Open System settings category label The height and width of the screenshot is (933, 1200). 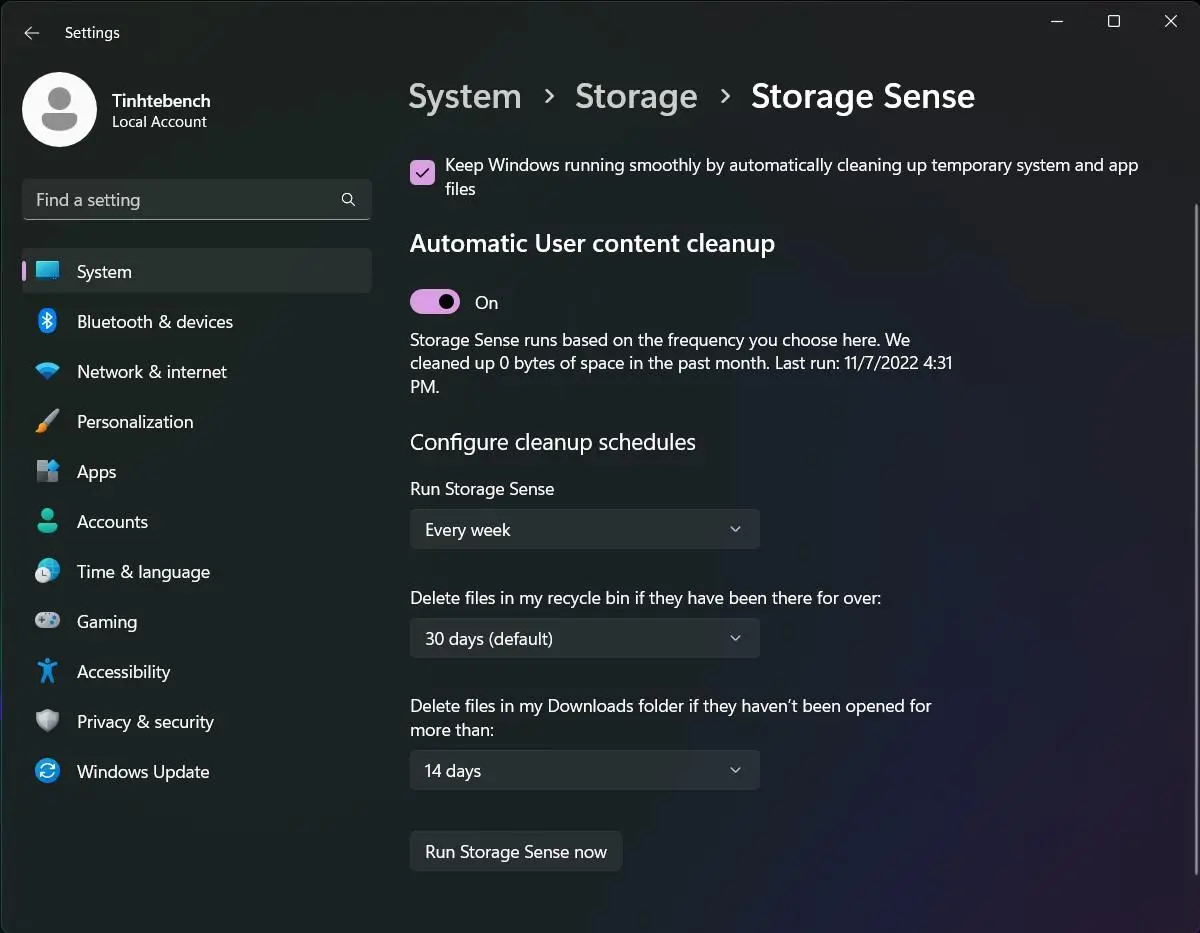(x=104, y=272)
